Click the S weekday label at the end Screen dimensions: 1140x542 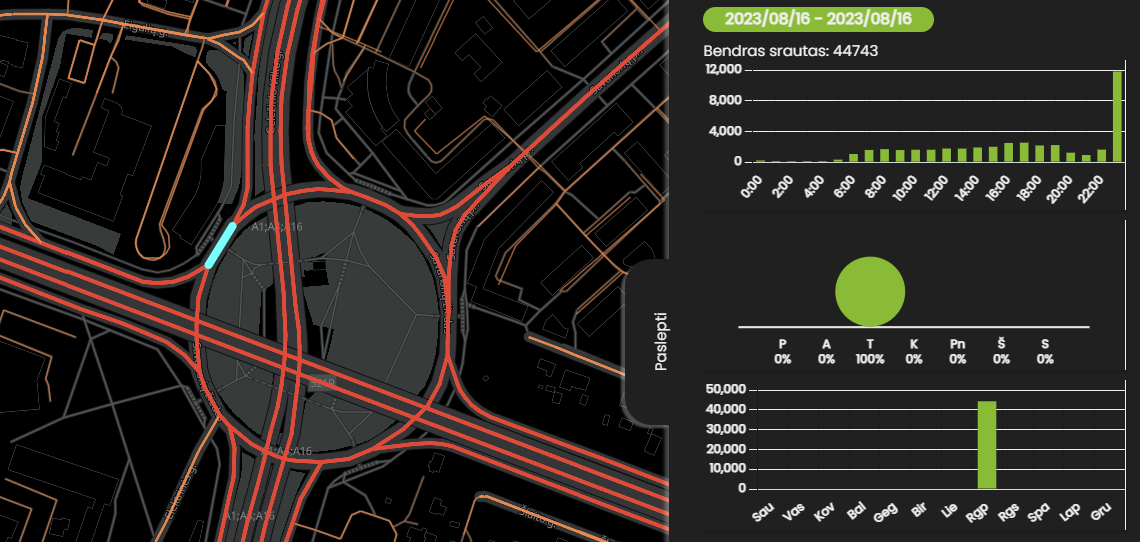pyautogui.click(x=1045, y=344)
